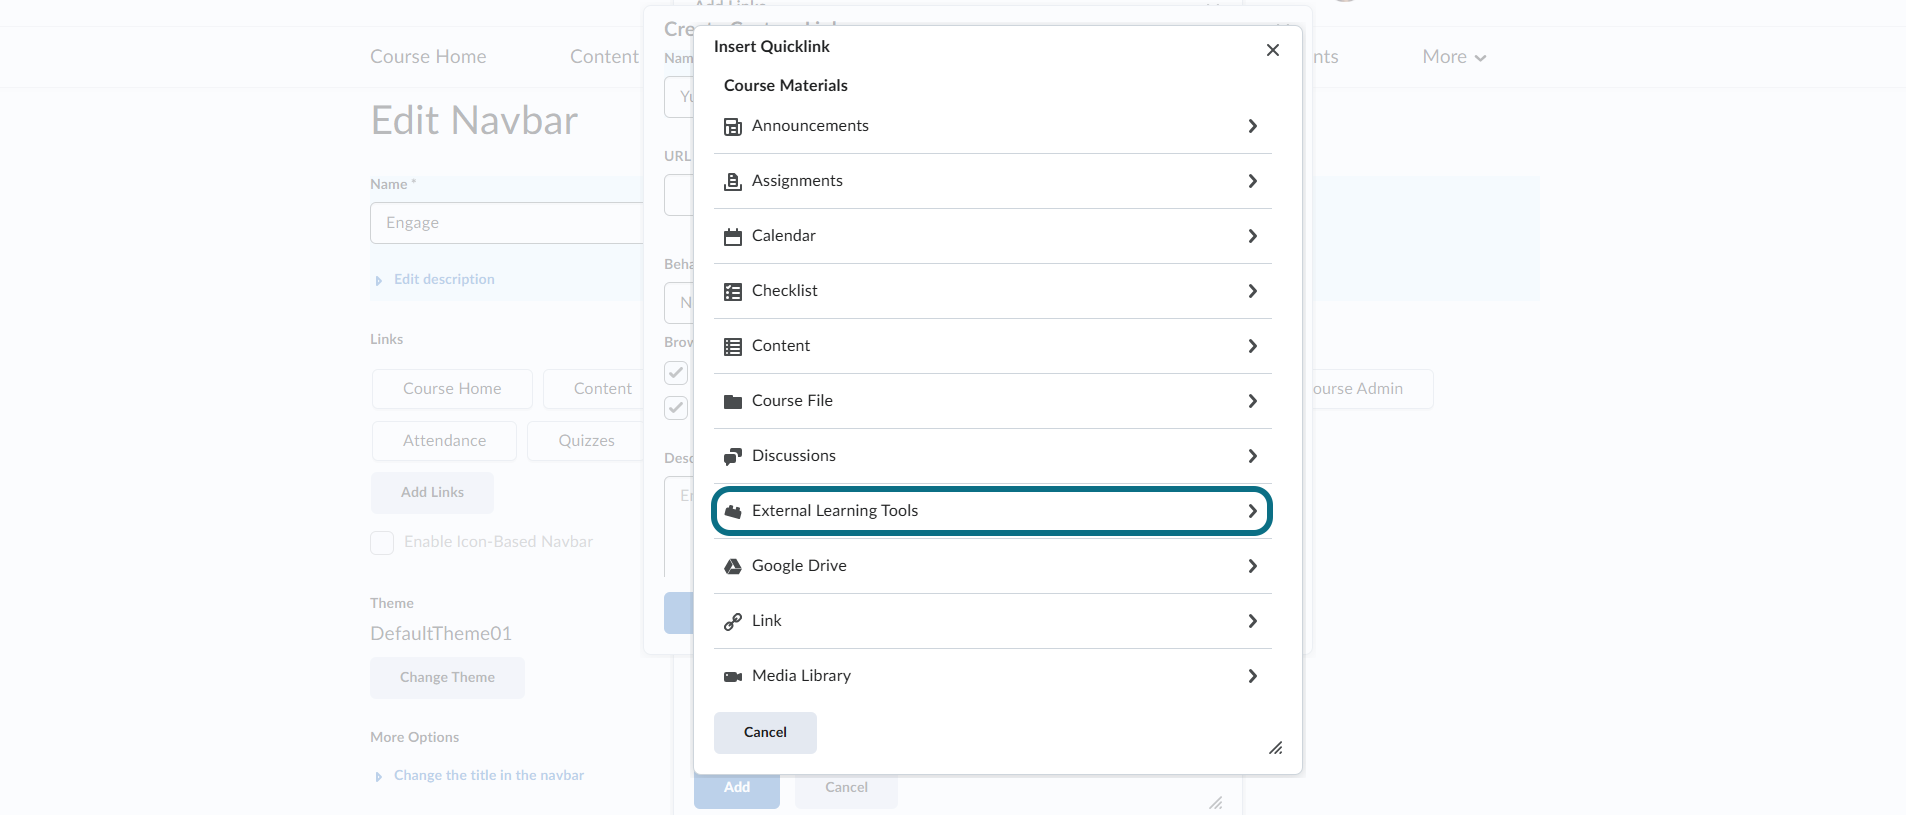
Task: Expand the Link chevron arrow
Action: (1252, 621)
